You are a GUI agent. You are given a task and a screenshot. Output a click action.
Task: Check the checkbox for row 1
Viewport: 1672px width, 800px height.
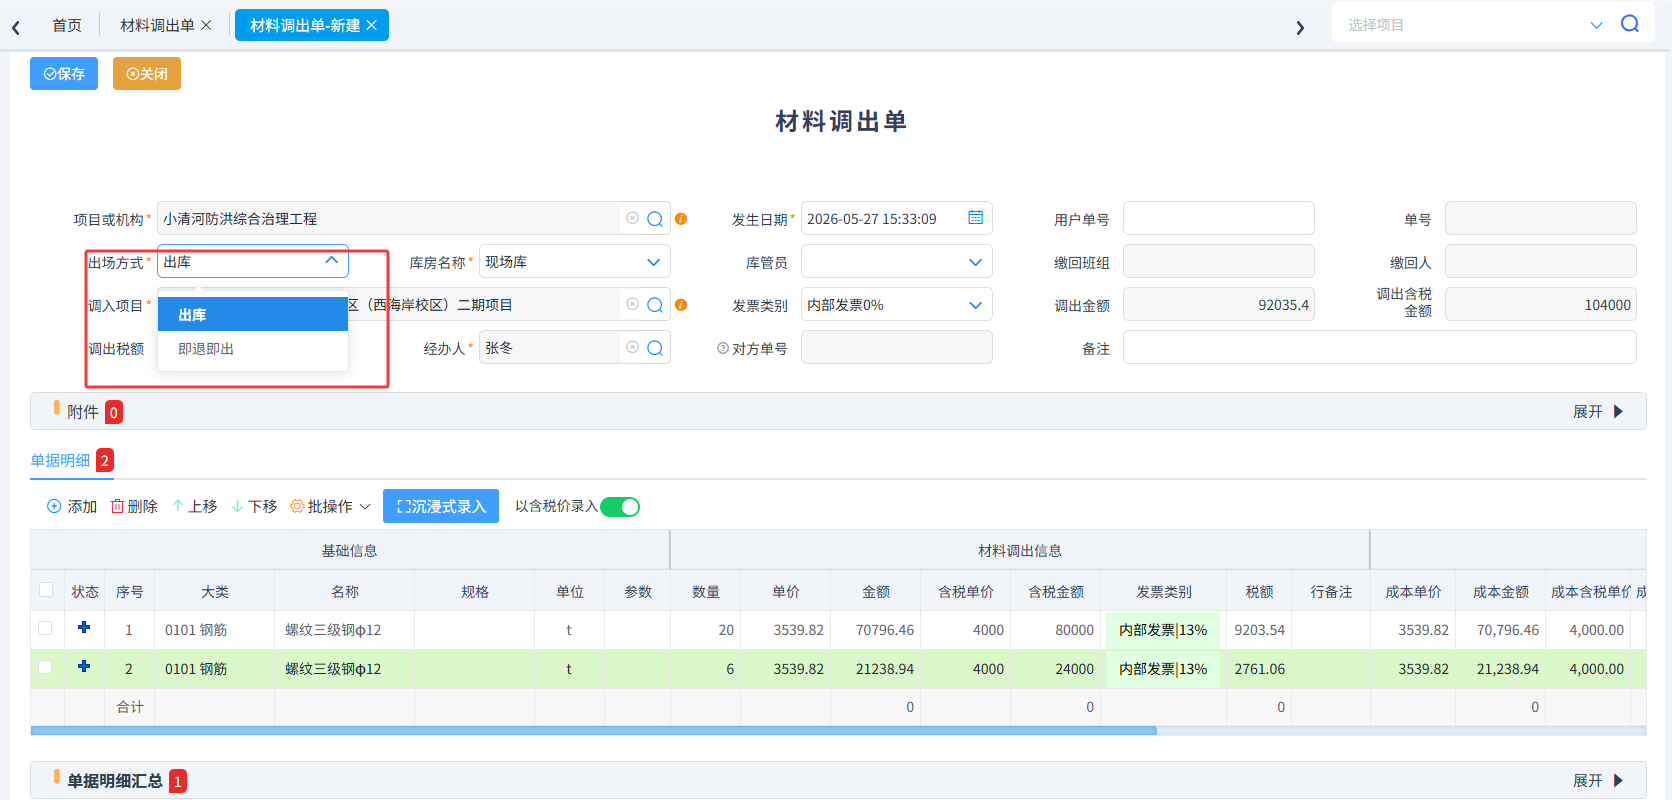click(x=45, y=628)
